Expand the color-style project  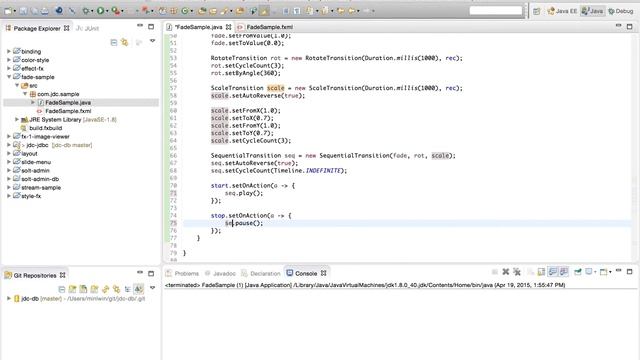pyautogui.click(x=9, y=60)
